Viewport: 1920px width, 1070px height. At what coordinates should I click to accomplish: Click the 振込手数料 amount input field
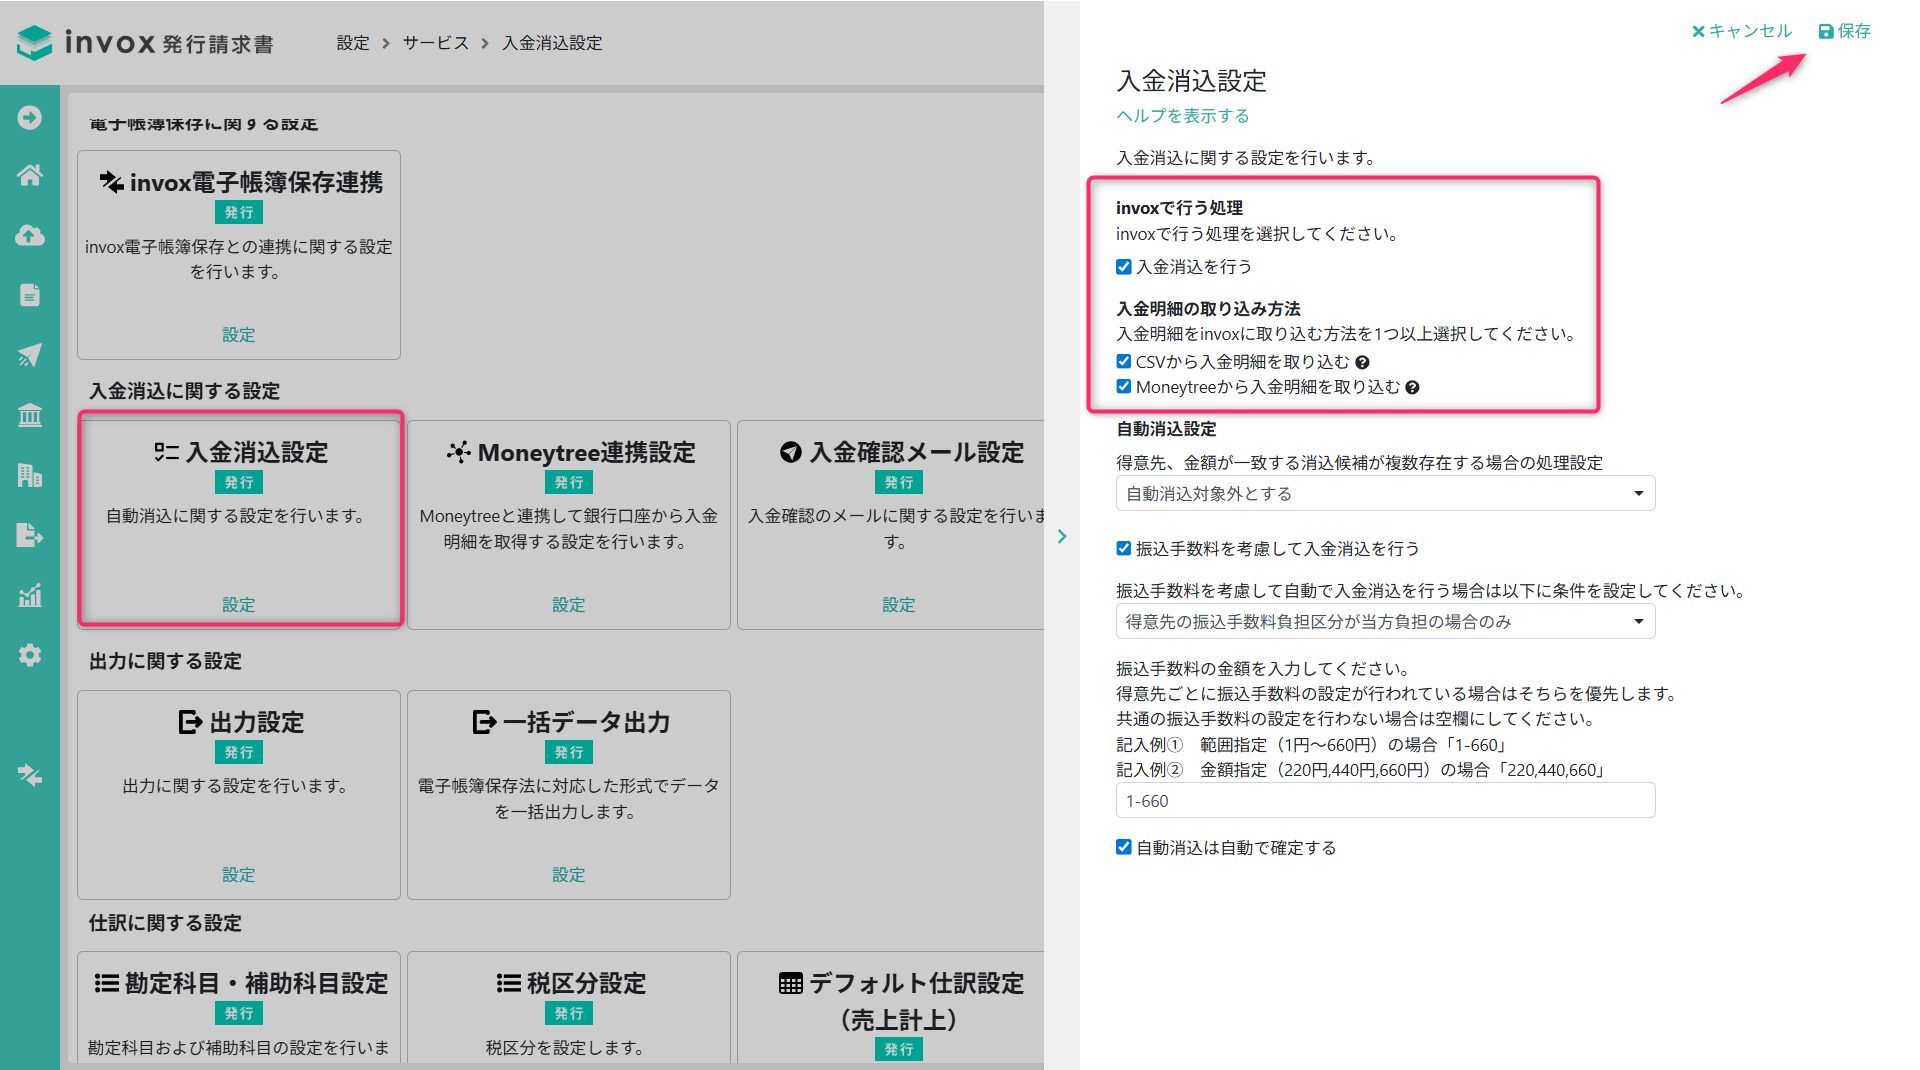(x=1385, y=801)
